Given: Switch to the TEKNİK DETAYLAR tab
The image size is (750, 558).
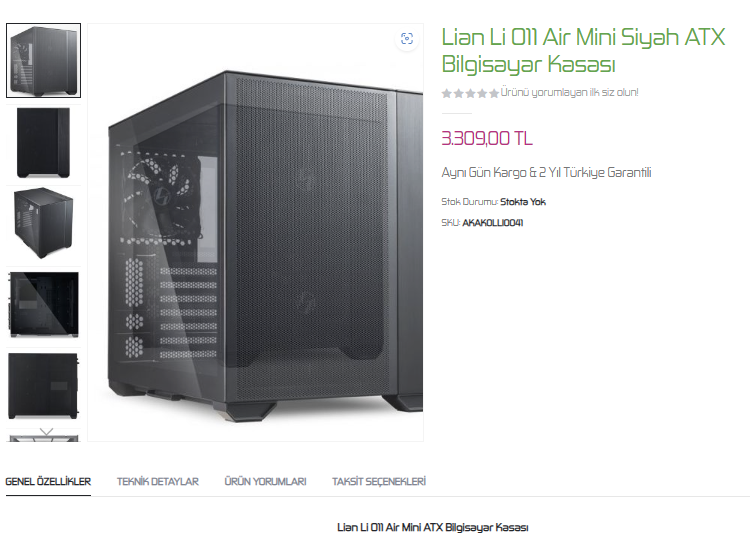Looking at the screenshot, I should pos(158,481).
